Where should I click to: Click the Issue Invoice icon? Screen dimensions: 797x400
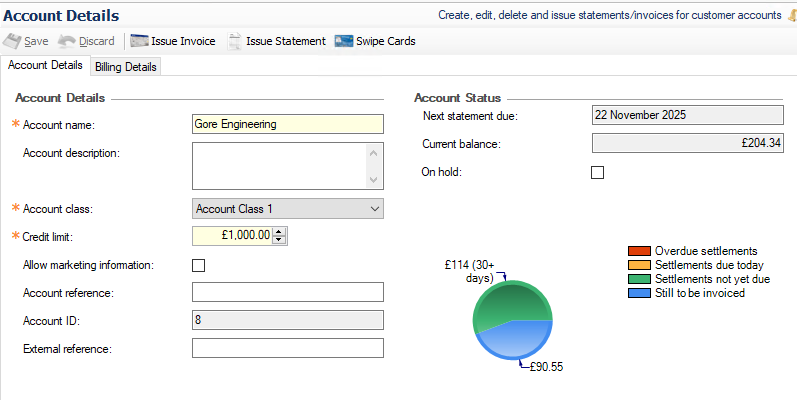pyautogui.click(x=139, y=41)
